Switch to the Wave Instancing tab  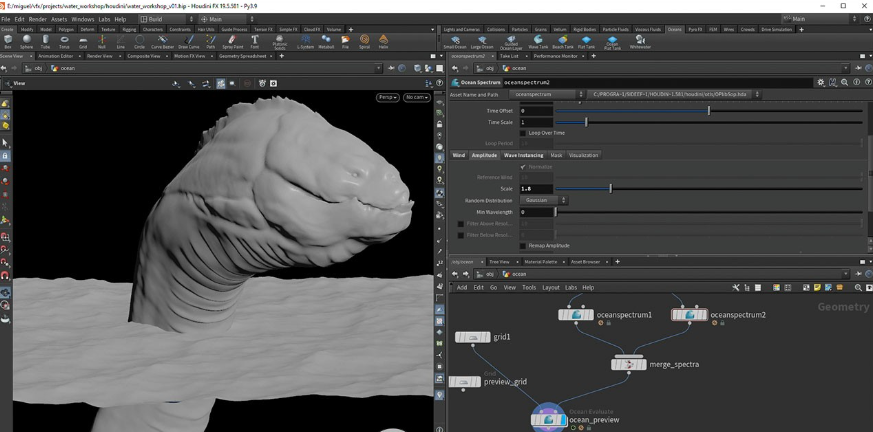[523, 155]
